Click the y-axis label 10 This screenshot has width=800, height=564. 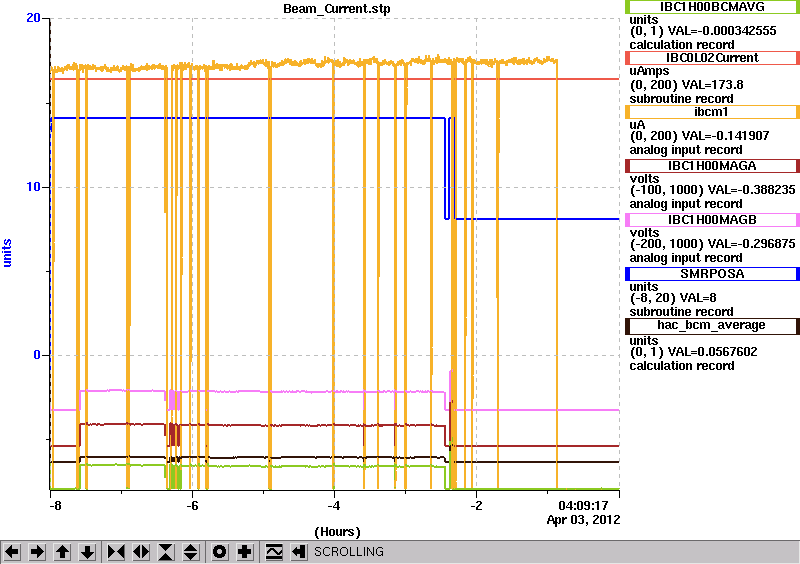33,187
